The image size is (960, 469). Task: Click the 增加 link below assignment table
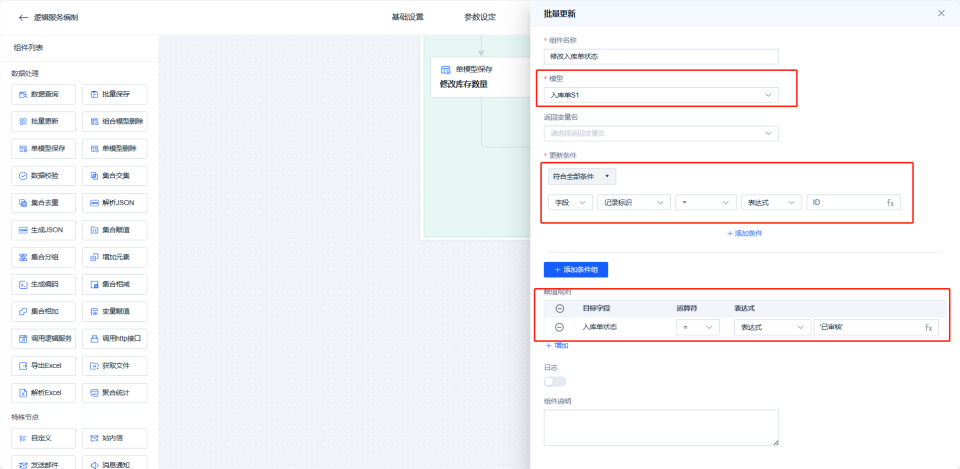click(557, 346)
